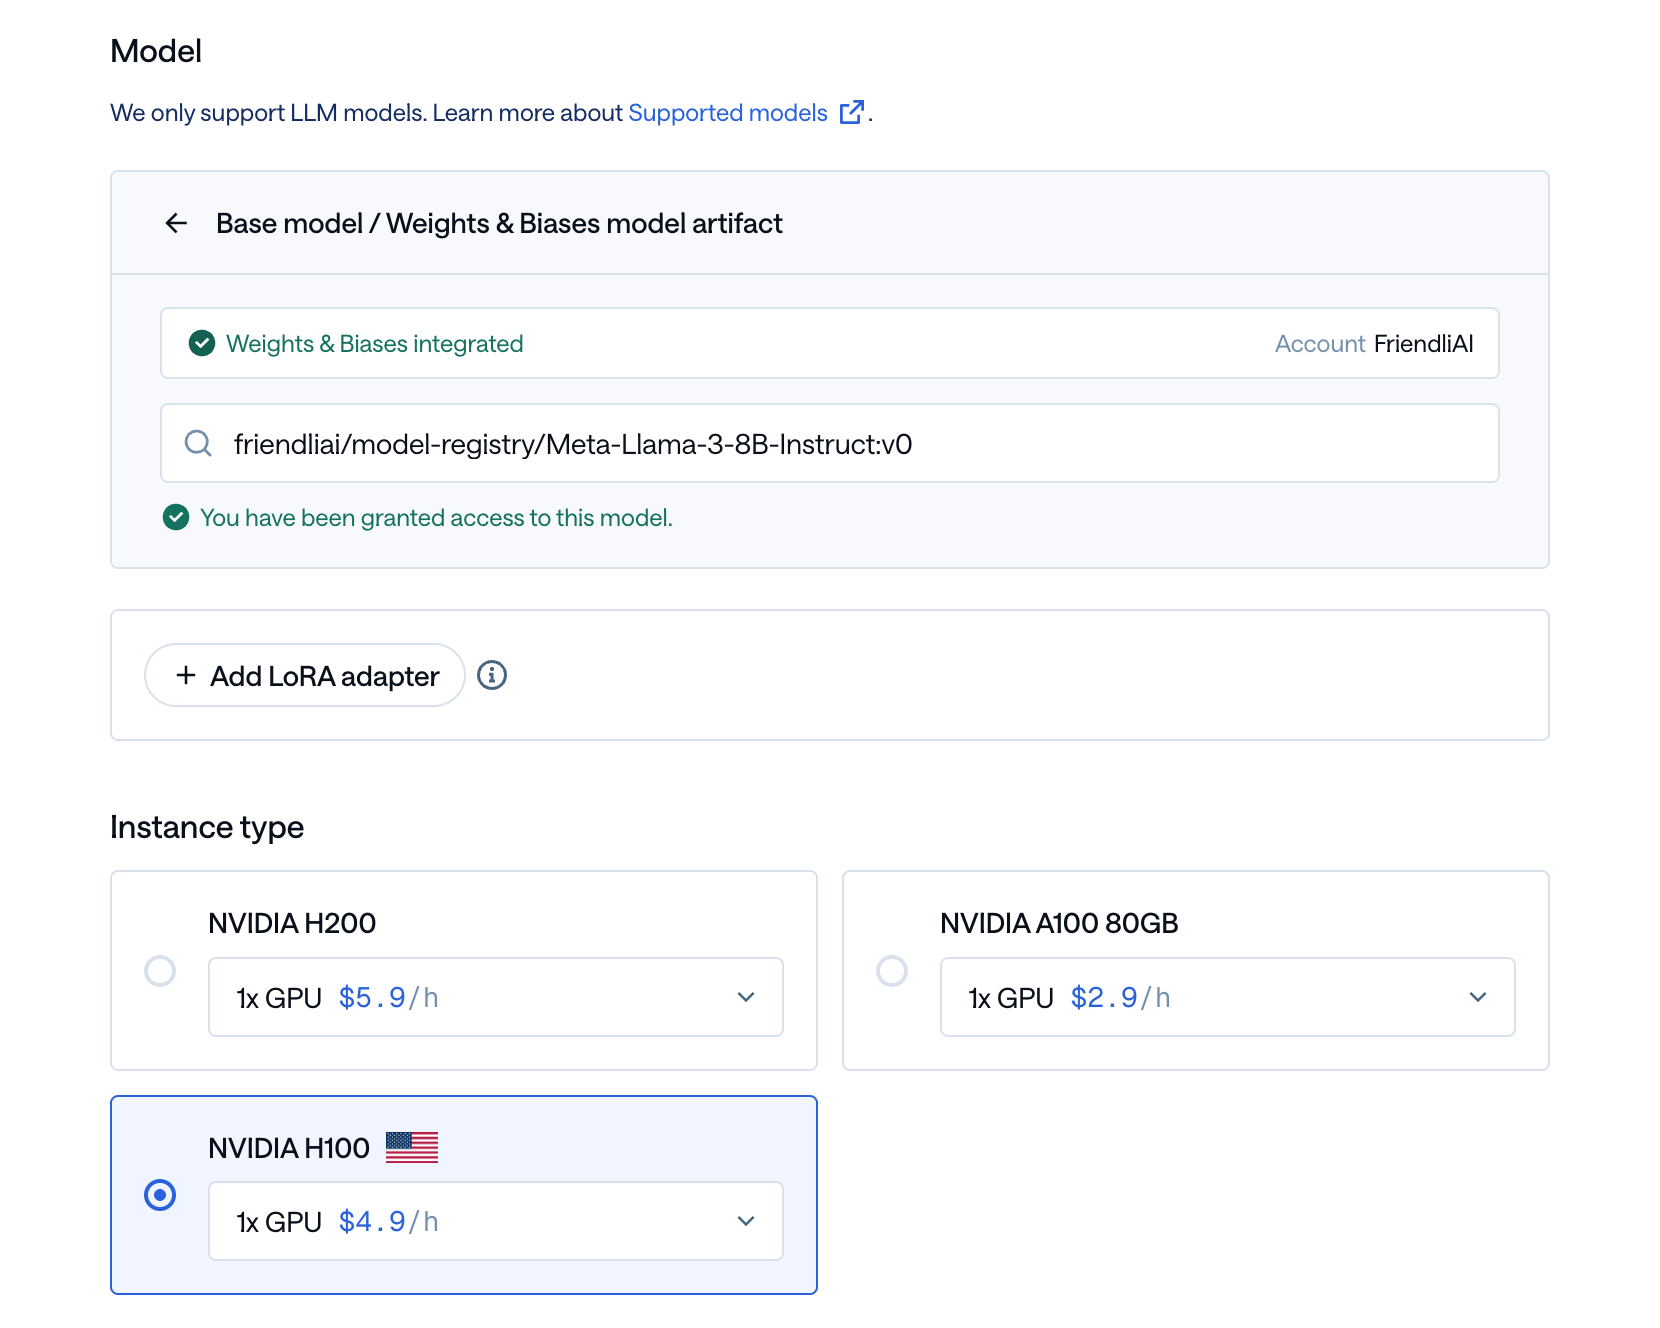
Task: Click the Account FriendliAI label
Action: pyautogui.click(x=1374, y=343)
